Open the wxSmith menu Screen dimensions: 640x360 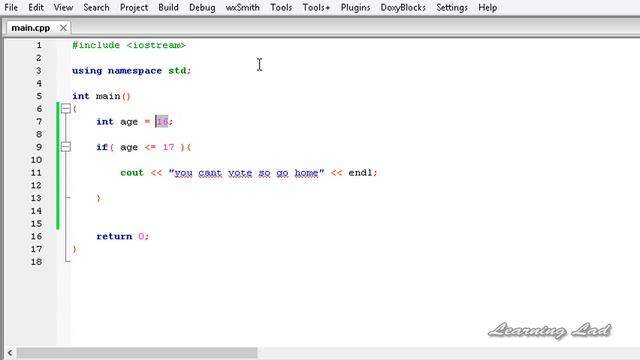pyautogui.click(x=242, y=7)
